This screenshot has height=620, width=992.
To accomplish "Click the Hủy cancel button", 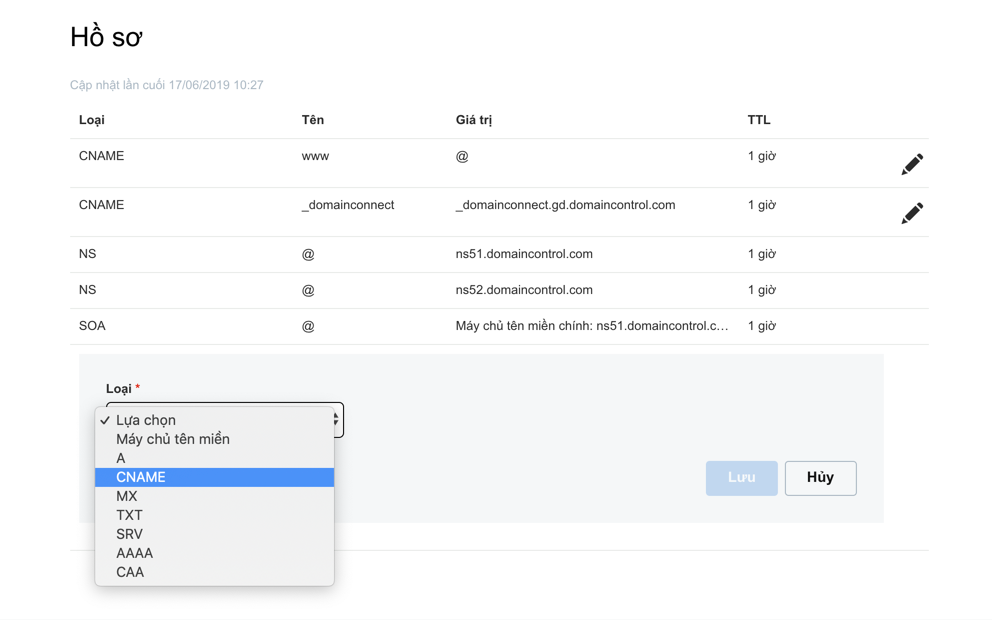I will click(821, 478).
